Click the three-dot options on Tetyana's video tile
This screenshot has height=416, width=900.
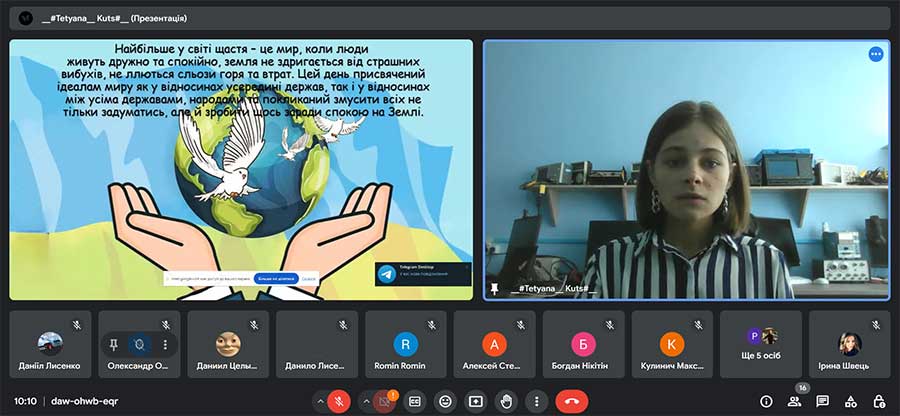point(875,55)
